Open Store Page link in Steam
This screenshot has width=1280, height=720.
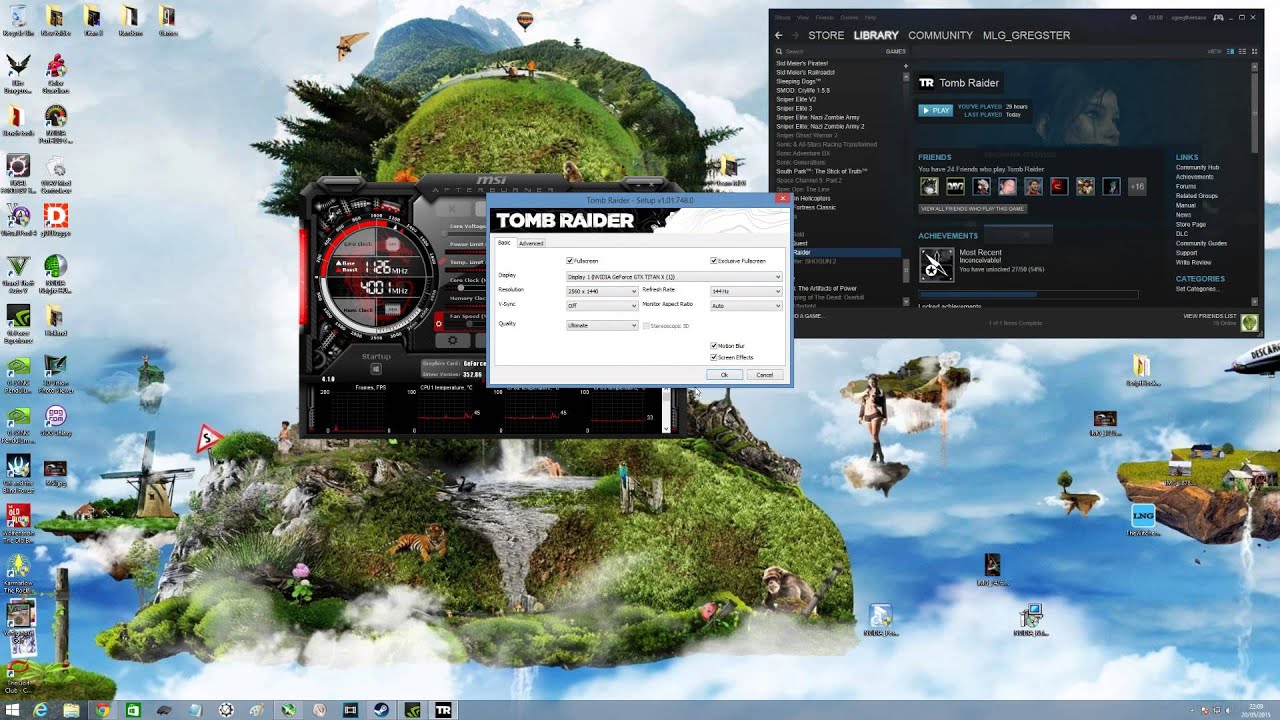coord(1190,224)
